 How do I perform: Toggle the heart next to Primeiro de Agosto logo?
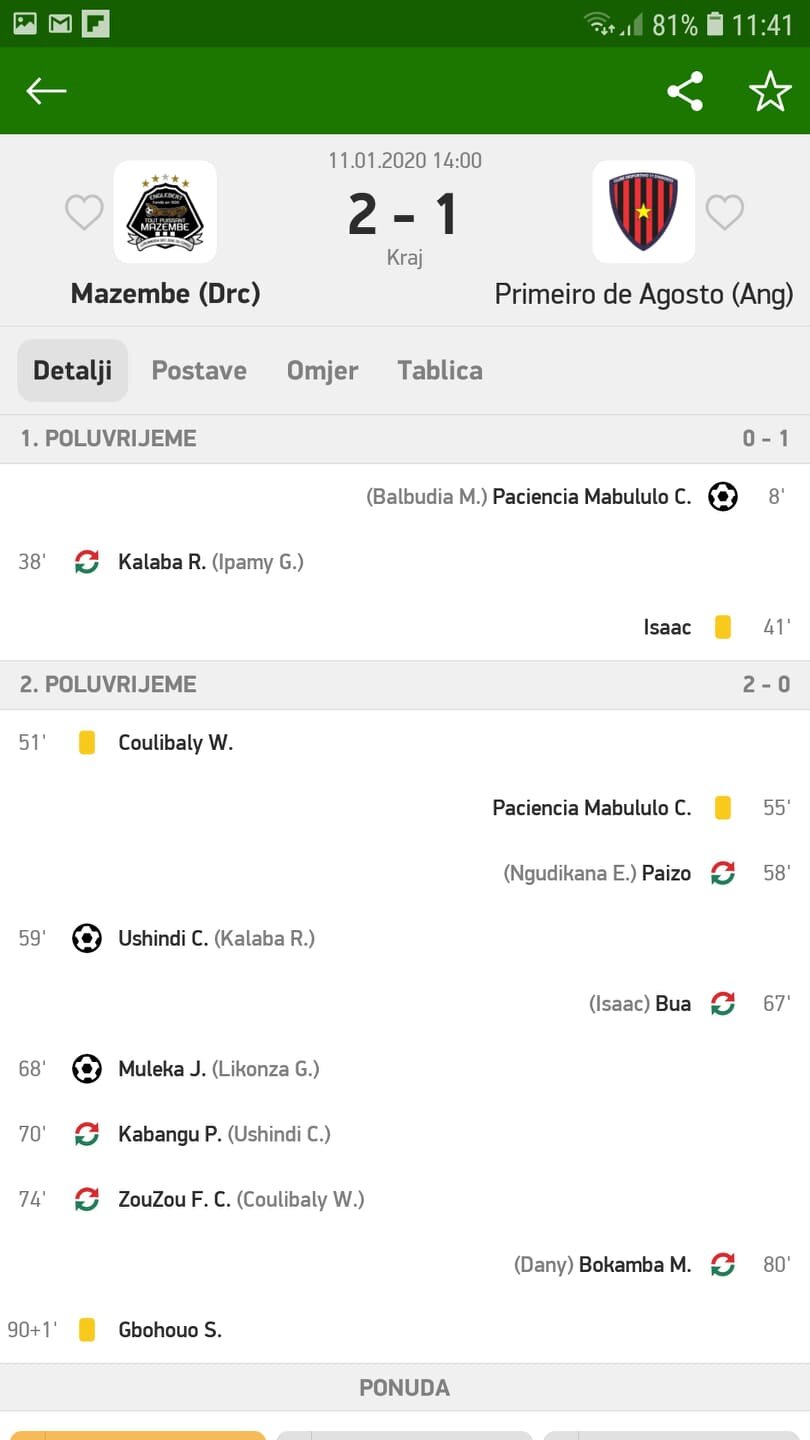pos(725,212)
